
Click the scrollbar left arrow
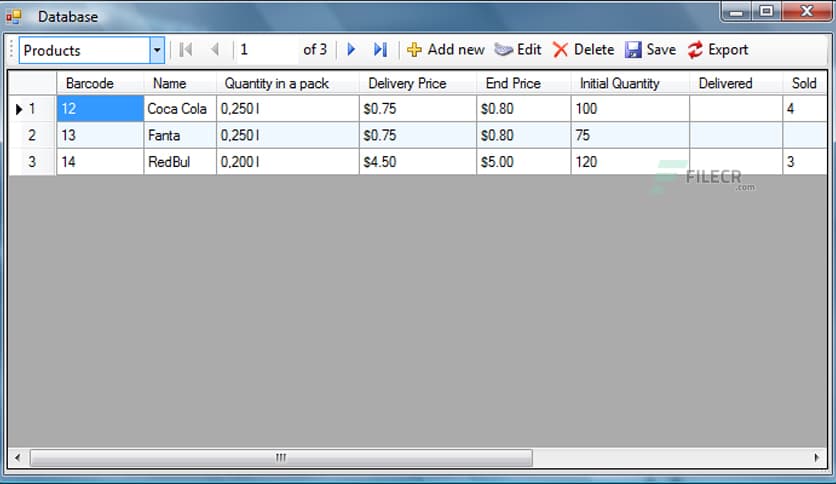pyautogui.click(x=18, y=457)
